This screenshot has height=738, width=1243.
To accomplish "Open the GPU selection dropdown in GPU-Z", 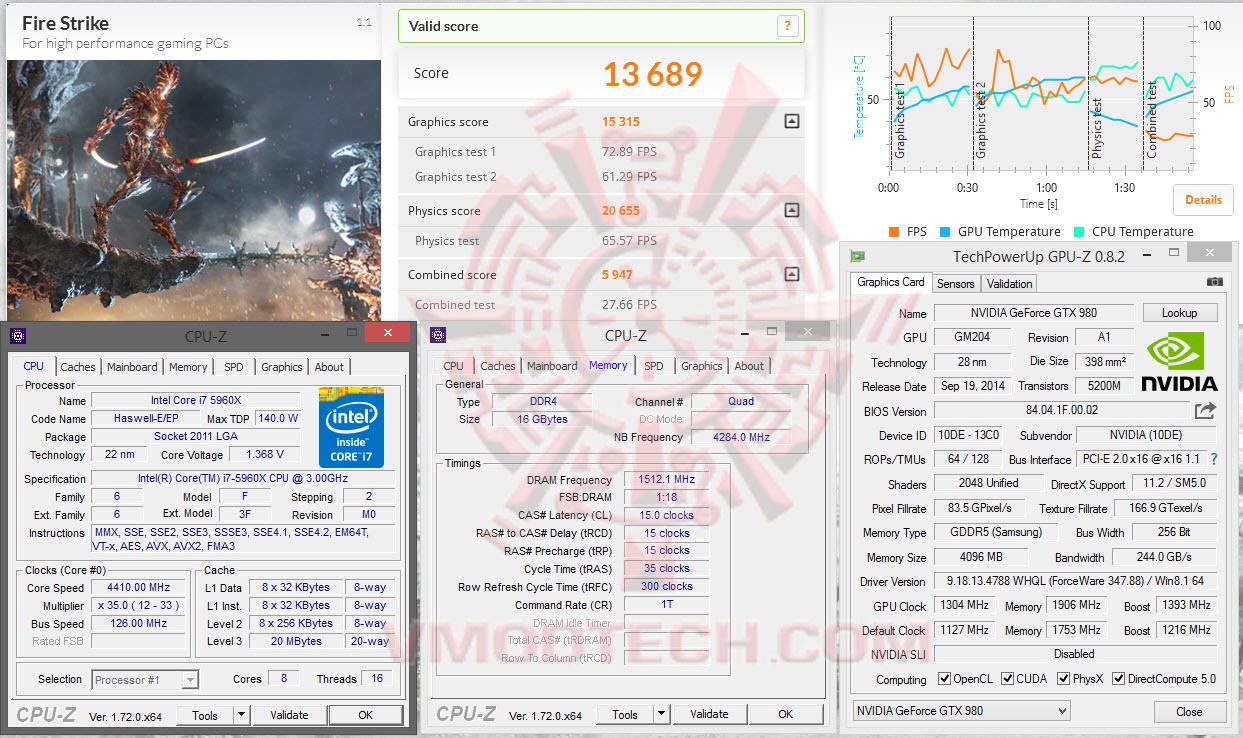I will (961, 711).
